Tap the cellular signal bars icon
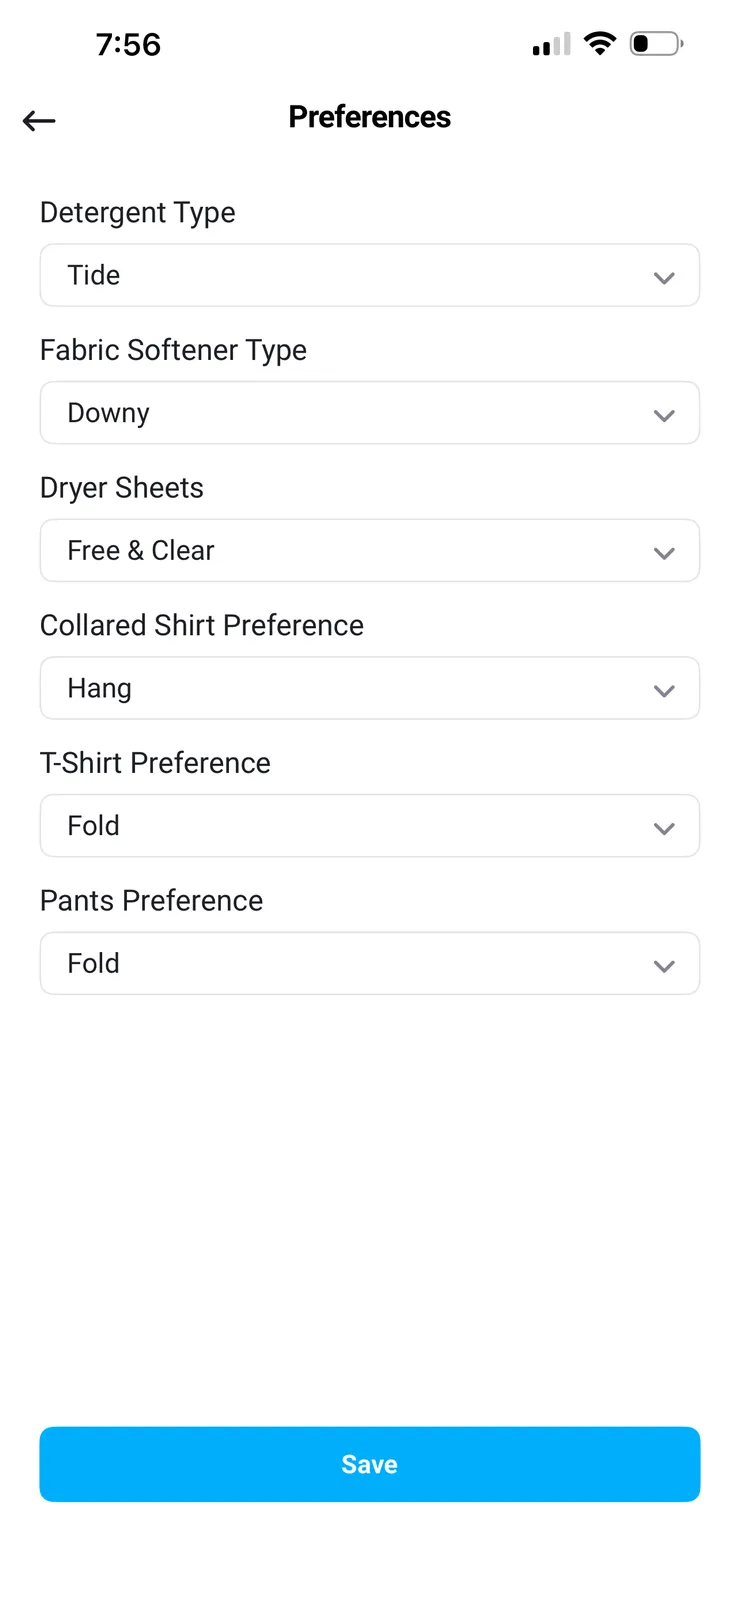 pos(551,44)
